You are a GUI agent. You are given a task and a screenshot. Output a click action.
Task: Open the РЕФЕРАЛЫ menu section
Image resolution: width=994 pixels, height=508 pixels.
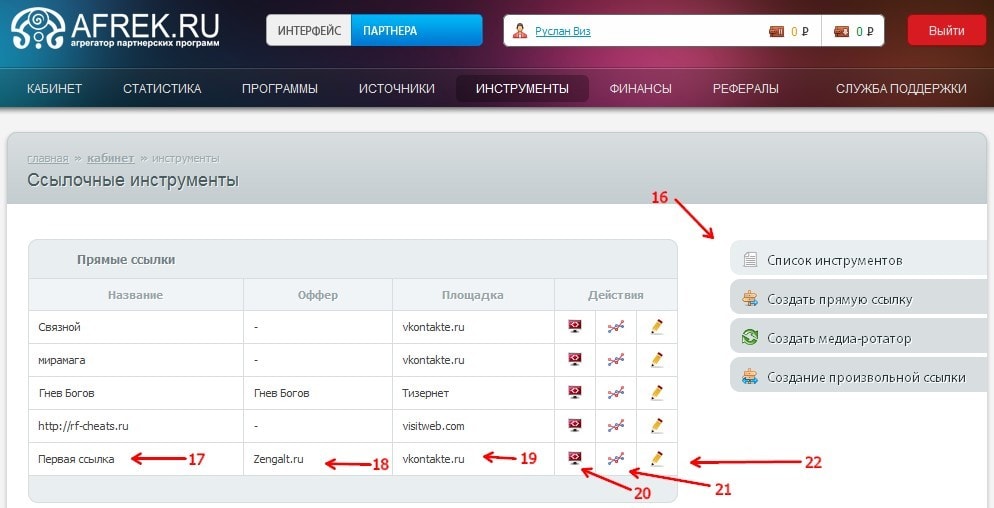(x=746, y=89)
